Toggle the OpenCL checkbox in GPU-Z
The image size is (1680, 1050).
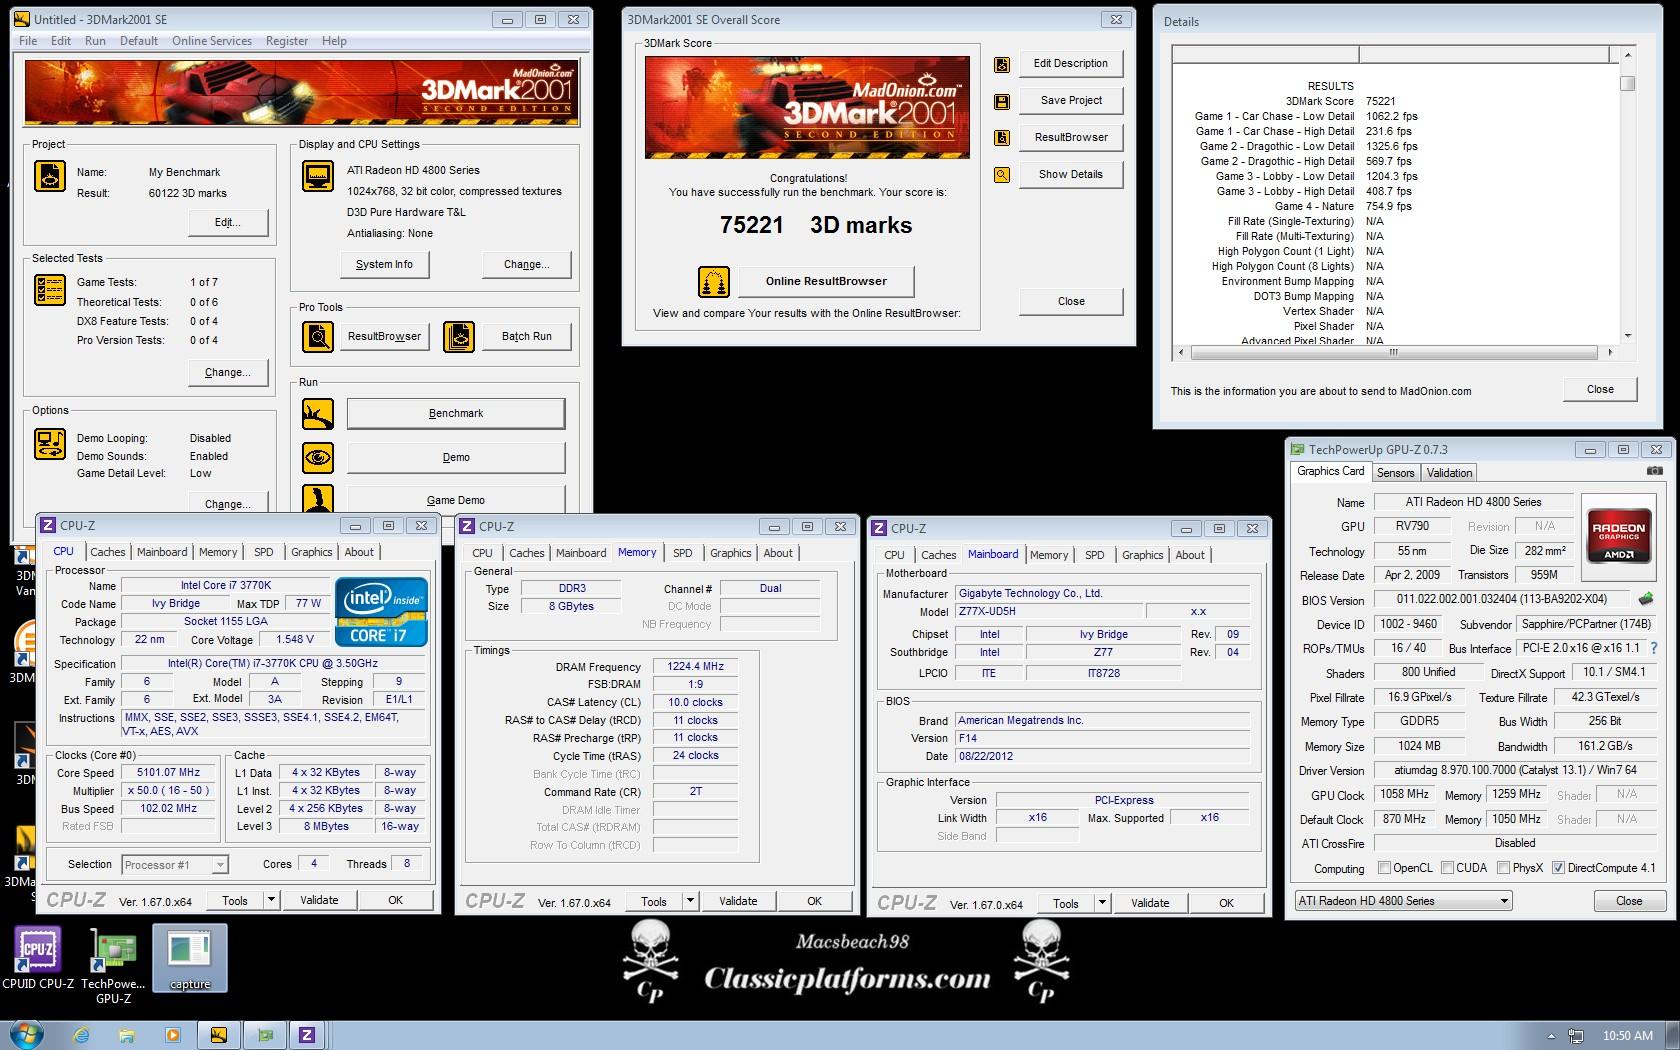pos(1384,868)
